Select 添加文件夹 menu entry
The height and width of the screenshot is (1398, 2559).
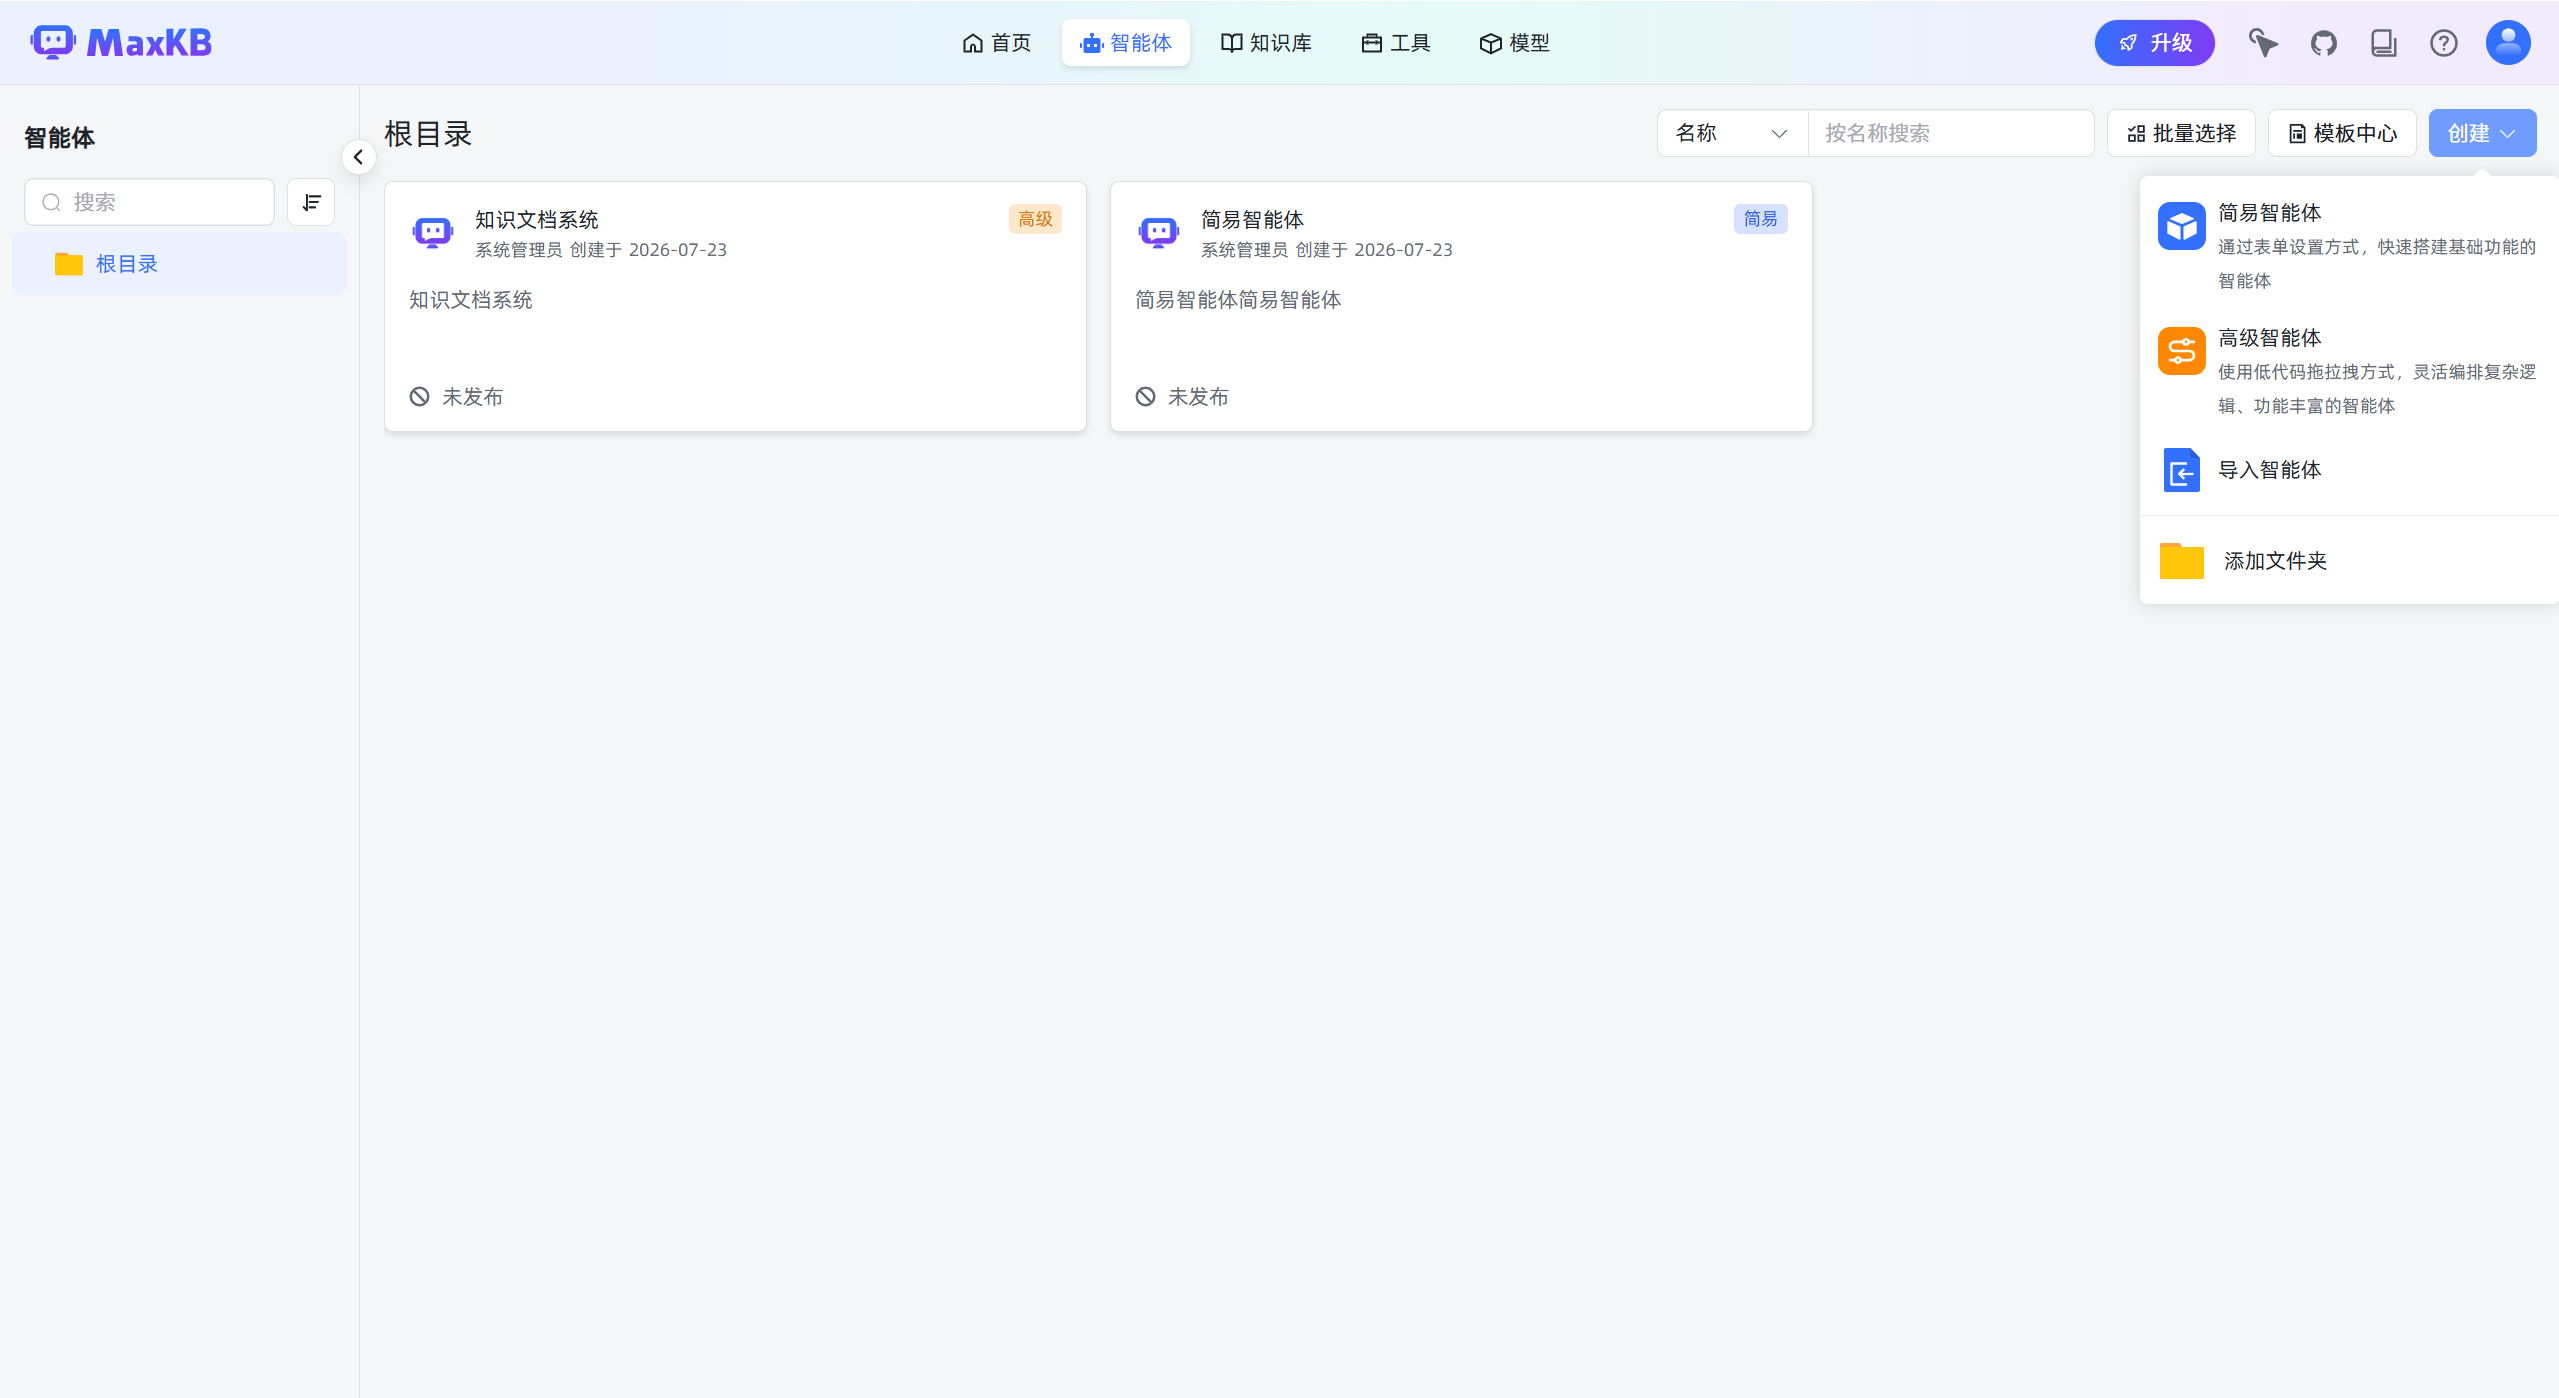[x=2348, y=561]
